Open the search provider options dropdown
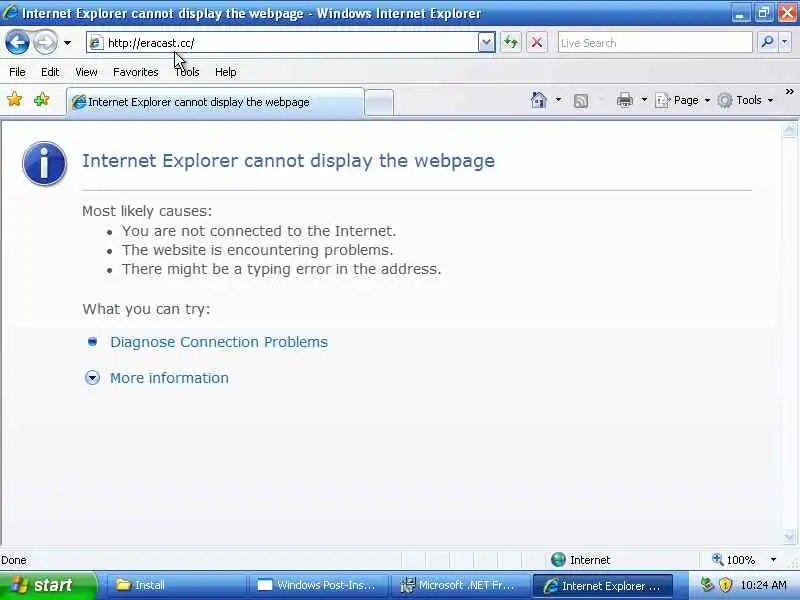 [x=785, y=43]
